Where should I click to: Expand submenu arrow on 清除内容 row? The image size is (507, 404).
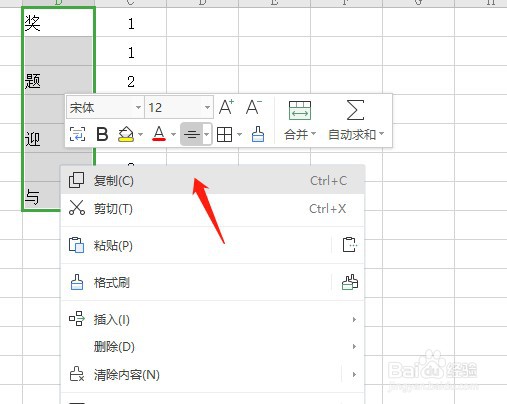point(354,374)
